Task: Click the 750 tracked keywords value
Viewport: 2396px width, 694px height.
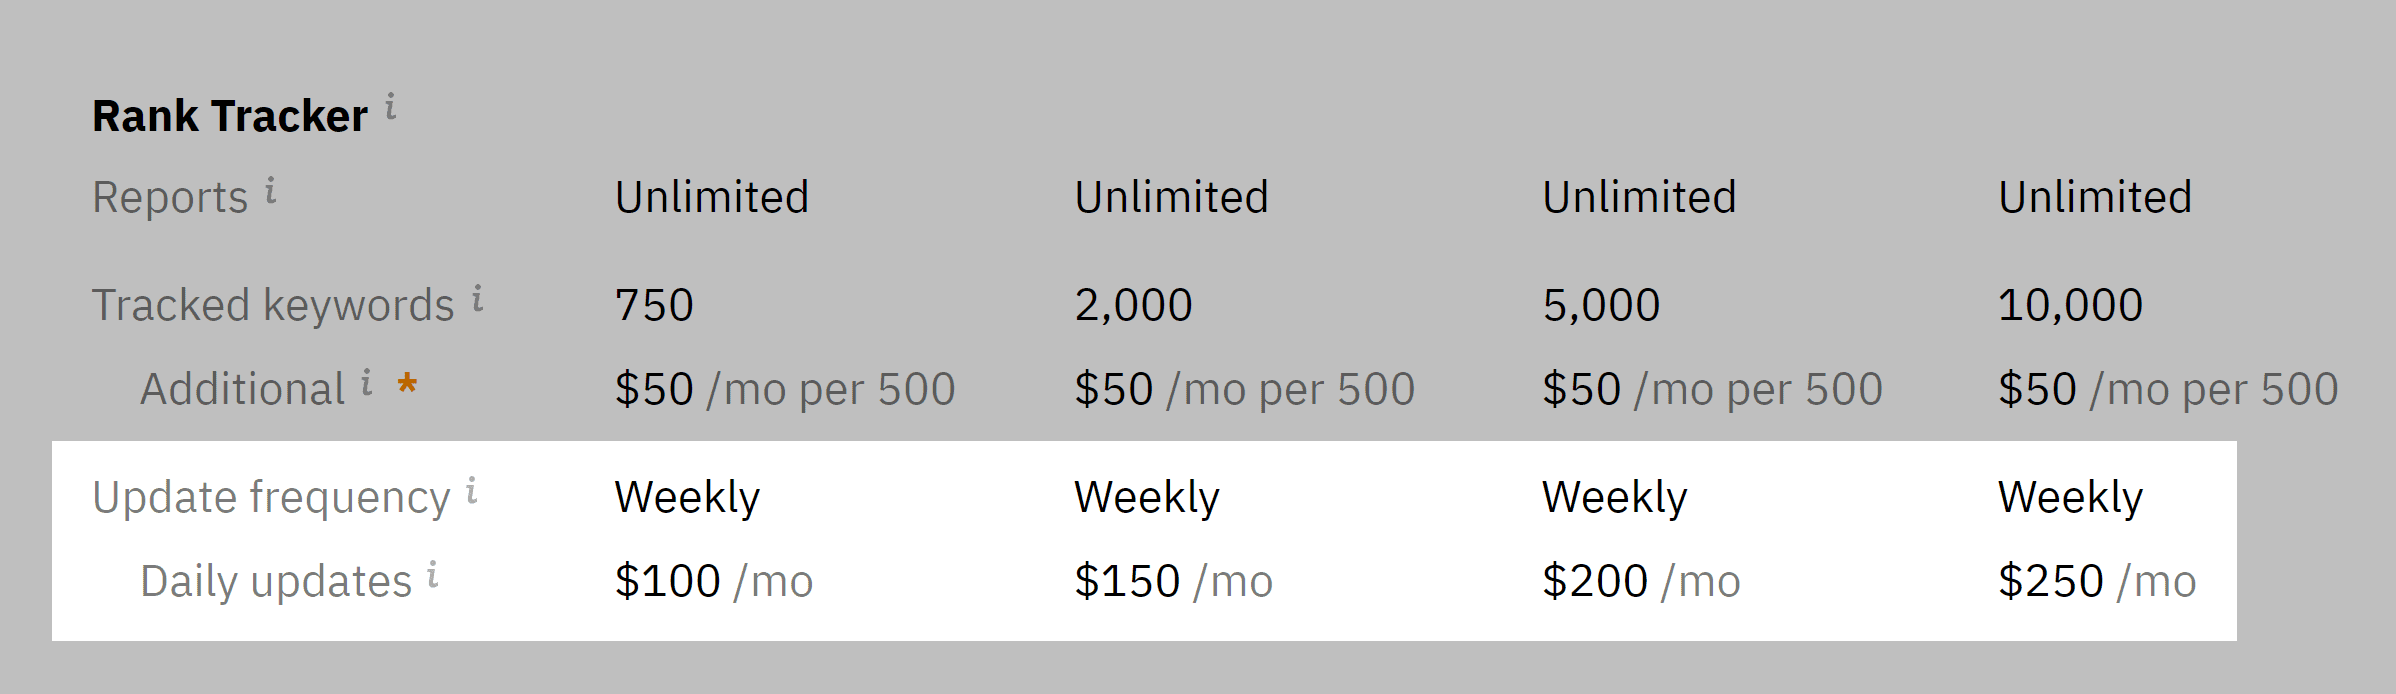Action: point(654,305)
